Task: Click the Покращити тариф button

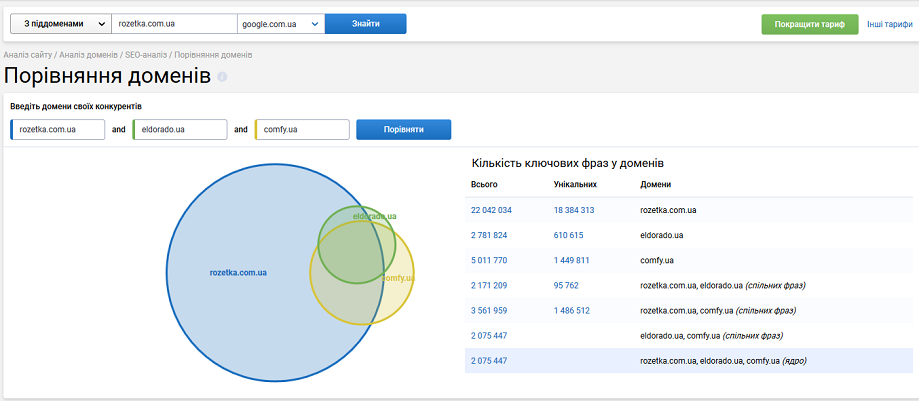Action: click(809, 25)
